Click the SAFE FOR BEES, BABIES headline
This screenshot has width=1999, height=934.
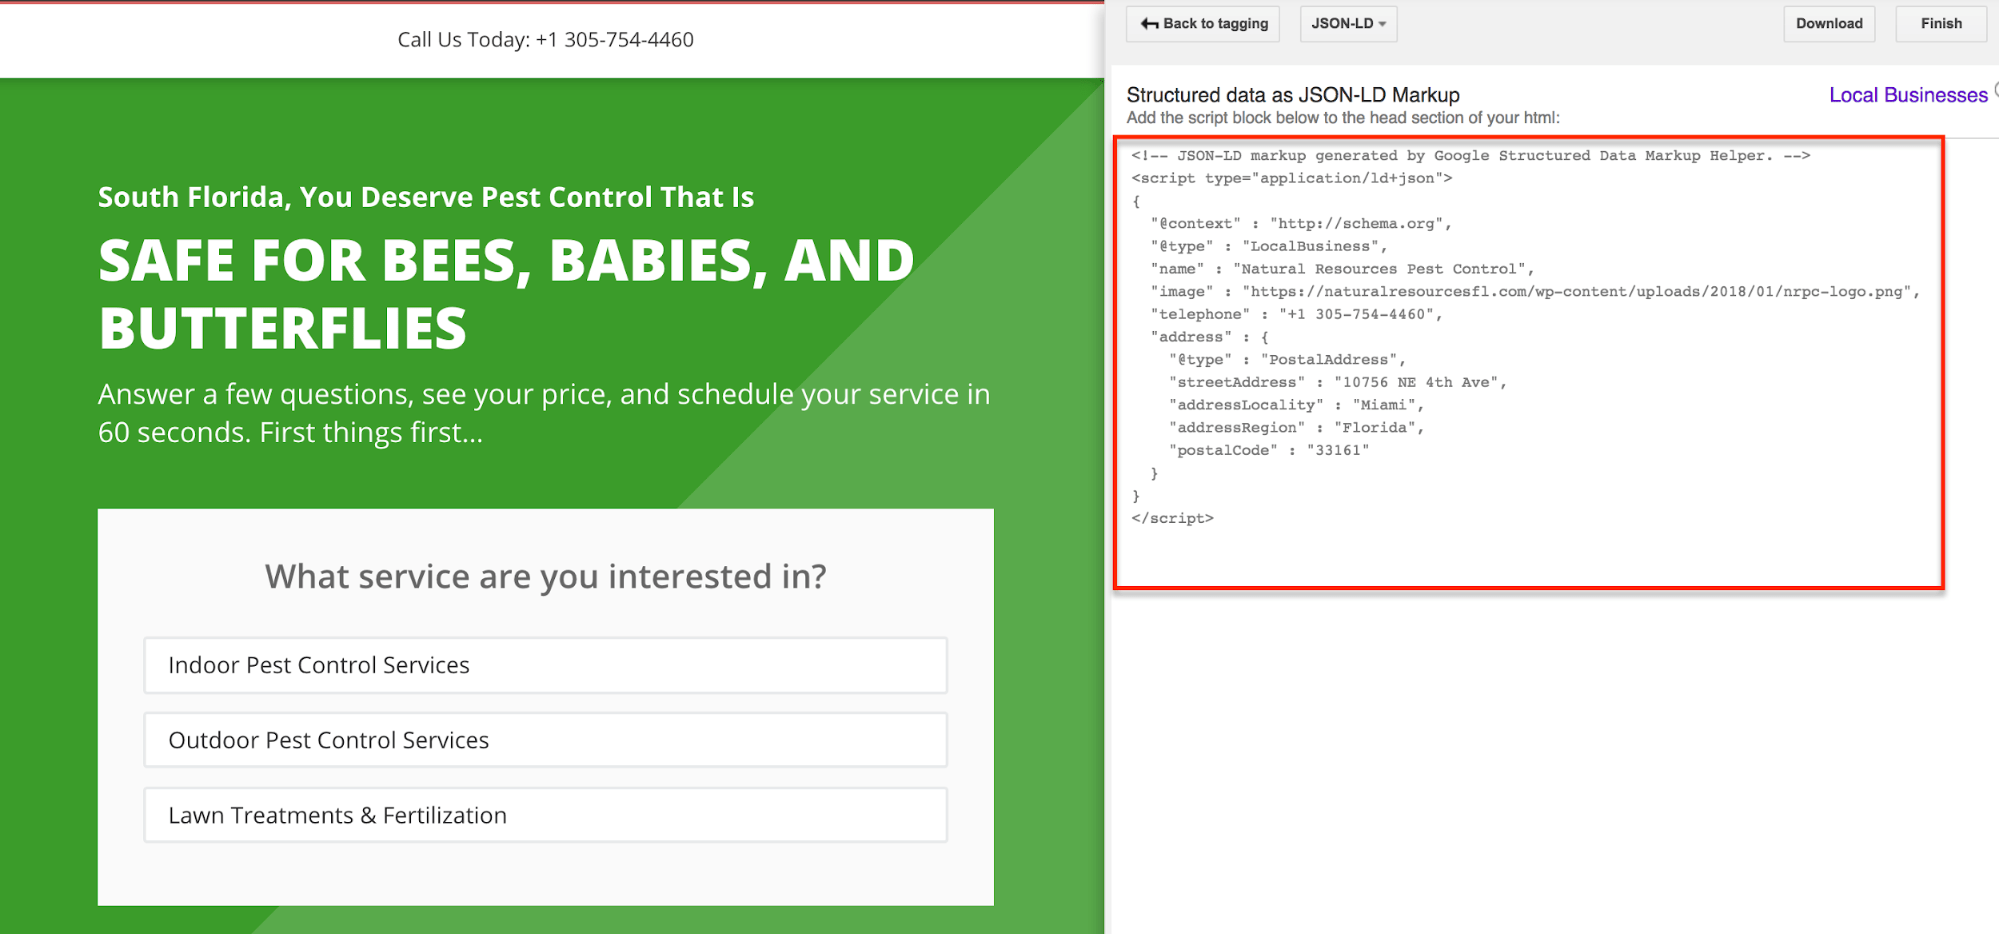[x=506, y=294]
